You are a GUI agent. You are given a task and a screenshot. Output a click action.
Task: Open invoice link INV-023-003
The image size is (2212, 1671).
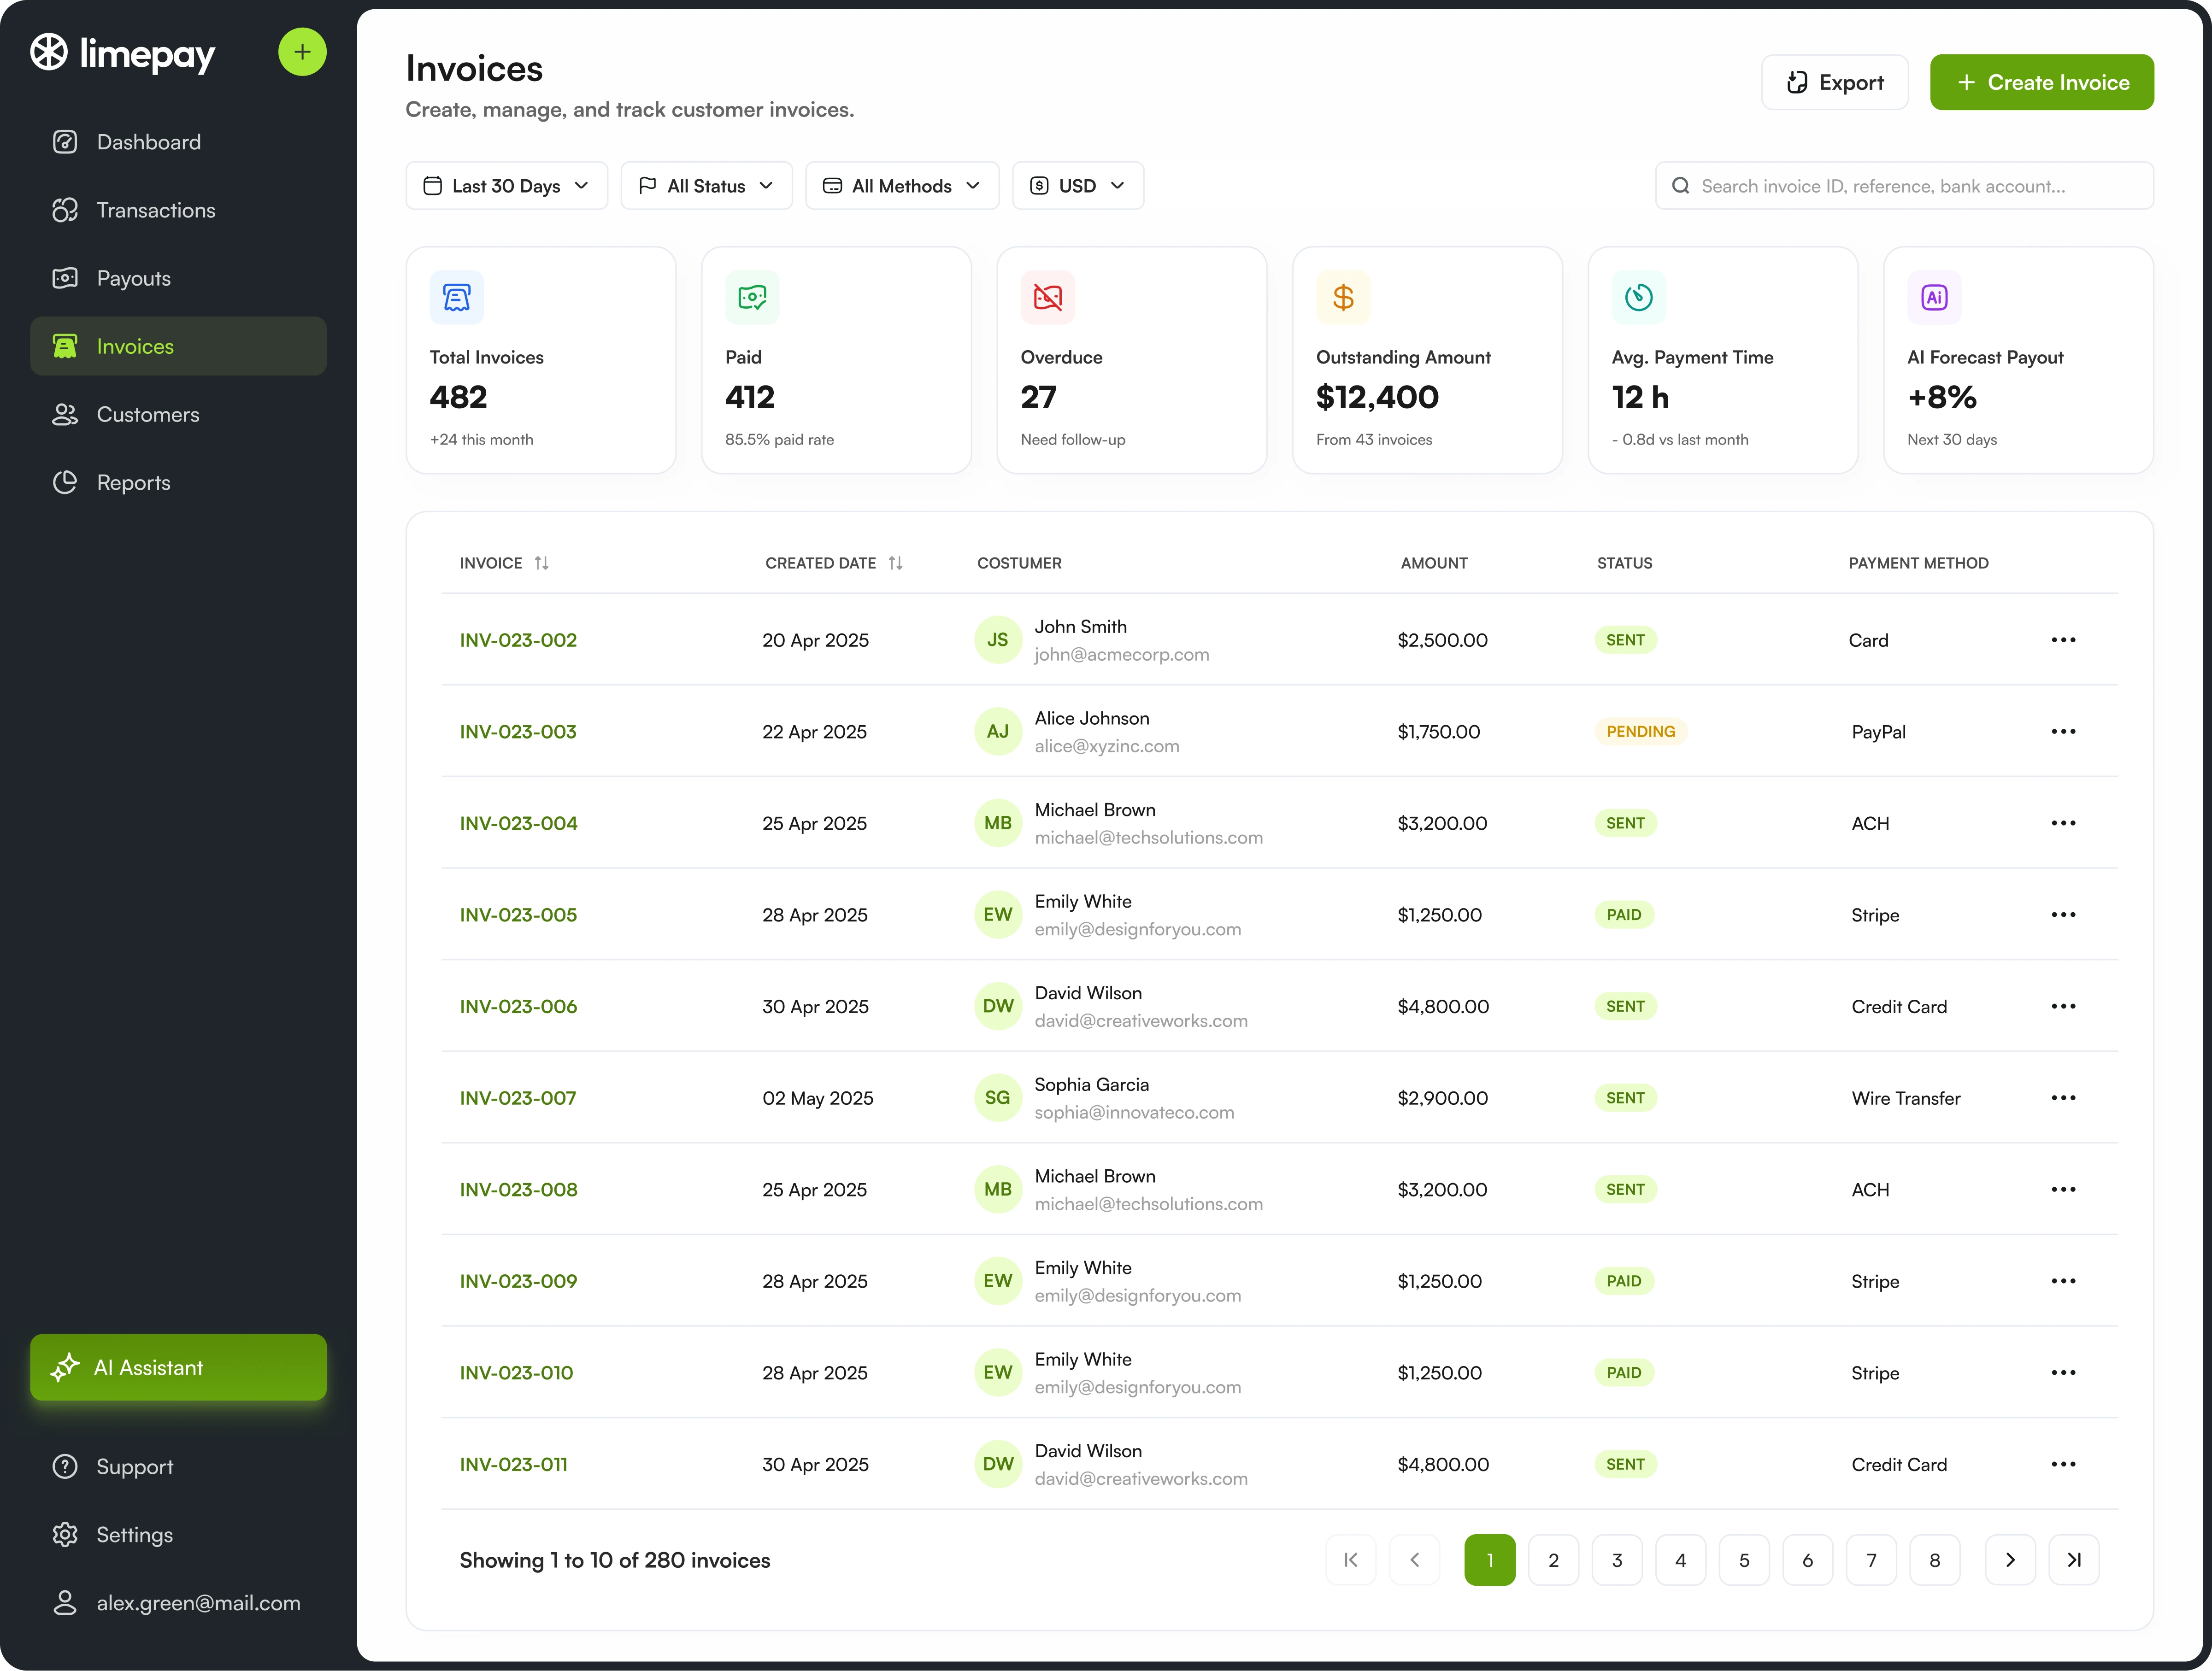pos(518,732)
